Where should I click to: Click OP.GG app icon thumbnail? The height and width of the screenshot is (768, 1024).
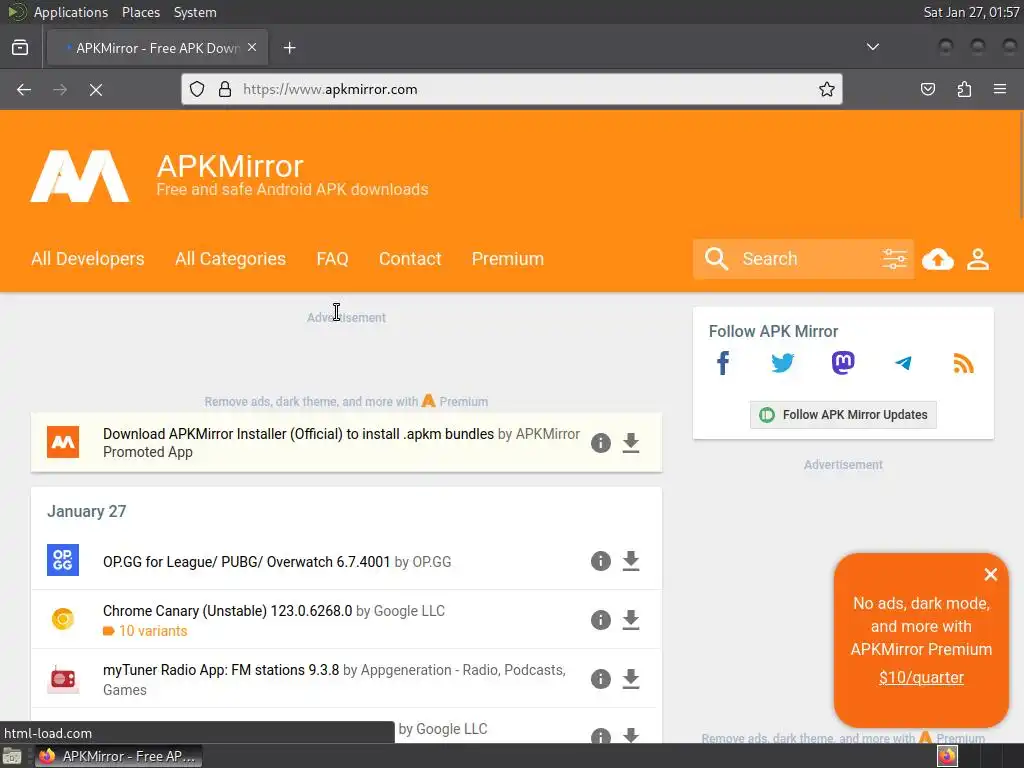pos(63,560)
